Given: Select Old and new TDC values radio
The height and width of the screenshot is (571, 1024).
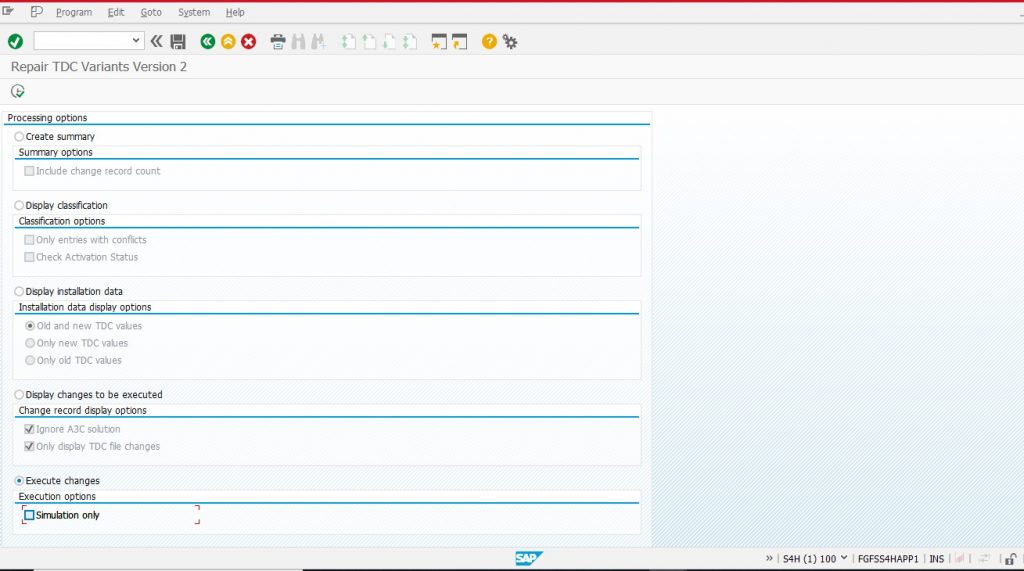Looking at the screenshot, I should coord(30,326).
